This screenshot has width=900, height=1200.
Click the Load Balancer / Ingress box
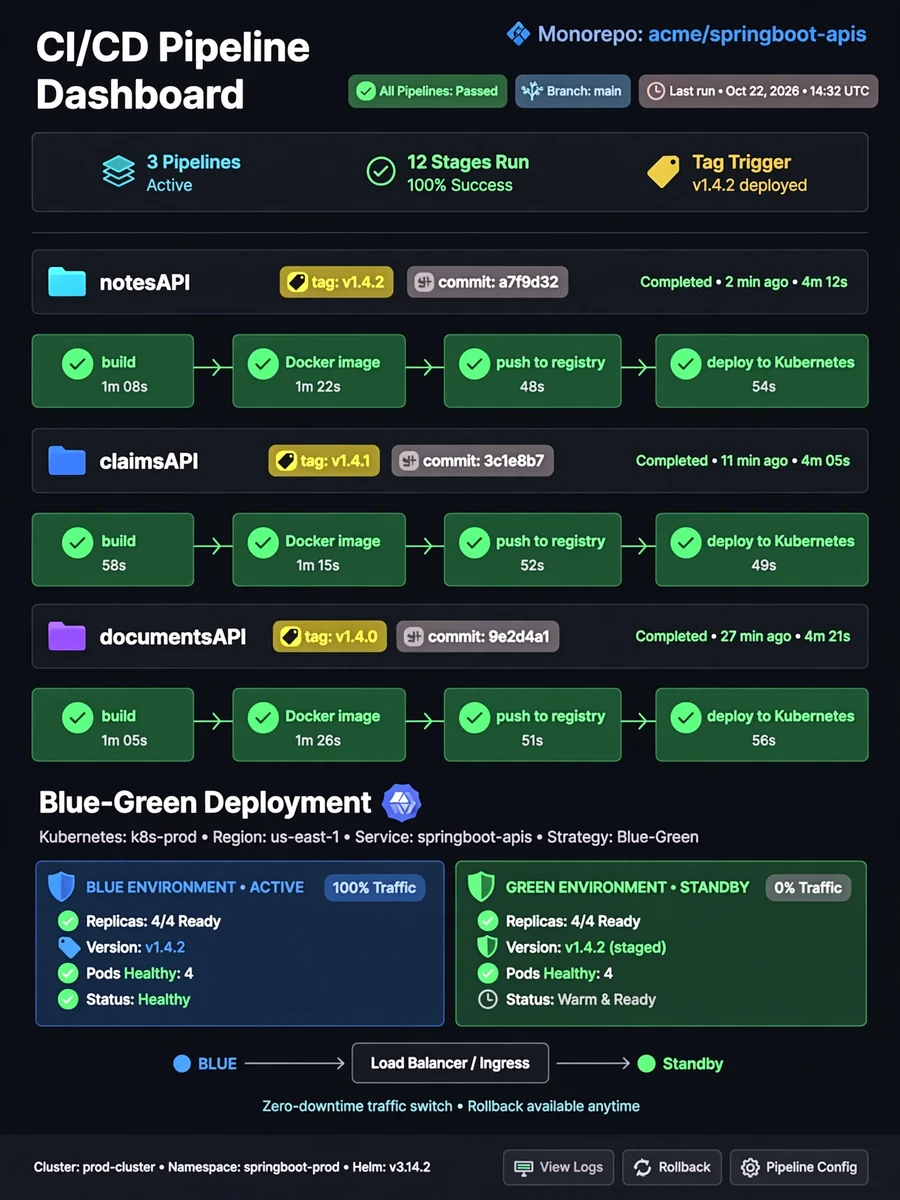tap(450, 1063)
